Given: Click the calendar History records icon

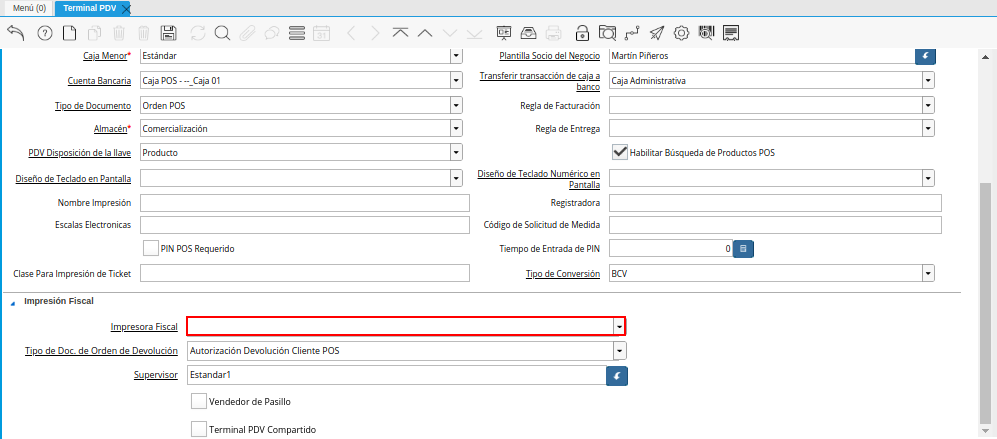Looking at the screenshot, I should 322,33.
